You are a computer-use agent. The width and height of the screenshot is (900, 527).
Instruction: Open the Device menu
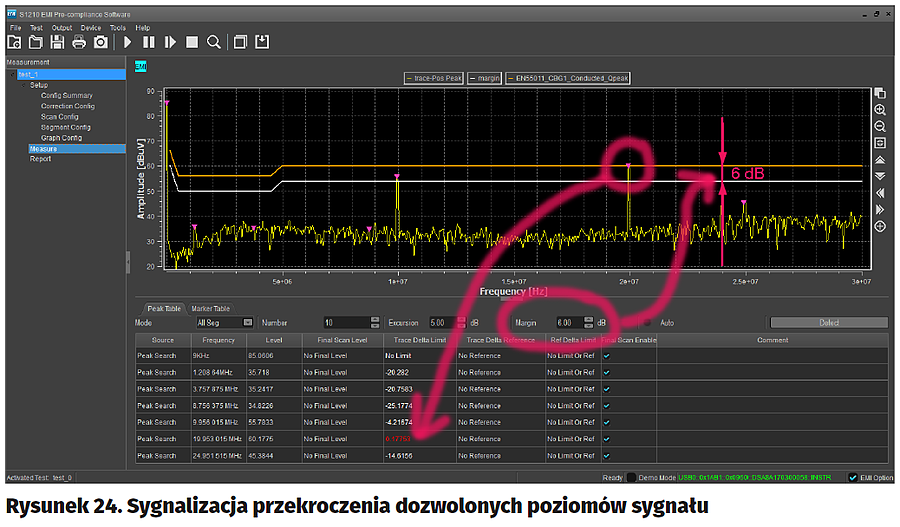click(91, 28)
